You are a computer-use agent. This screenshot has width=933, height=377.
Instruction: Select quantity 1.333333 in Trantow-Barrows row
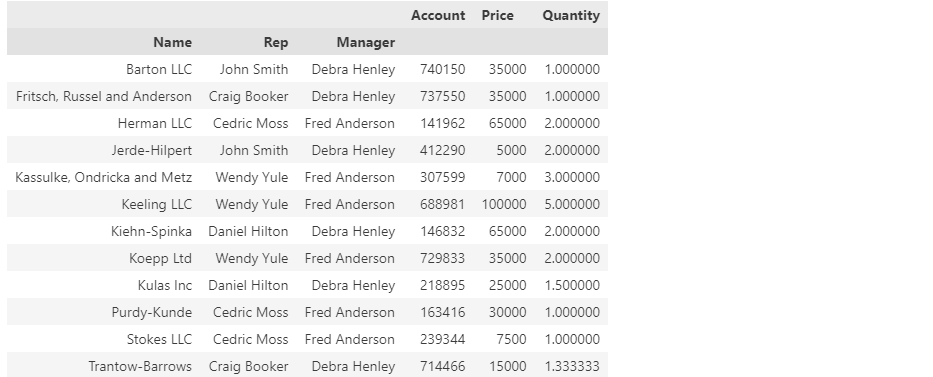point(572,366)
